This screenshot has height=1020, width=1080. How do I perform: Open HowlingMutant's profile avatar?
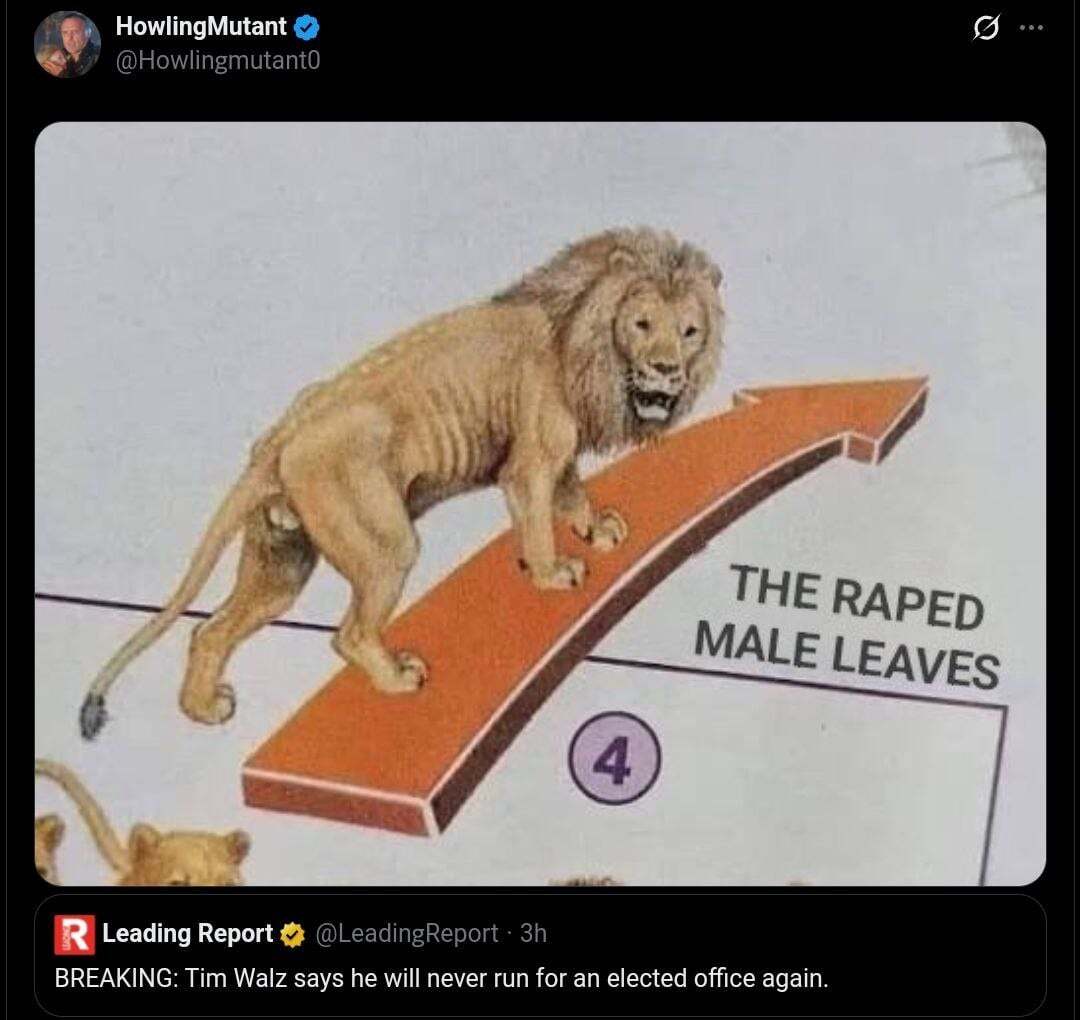67,43
